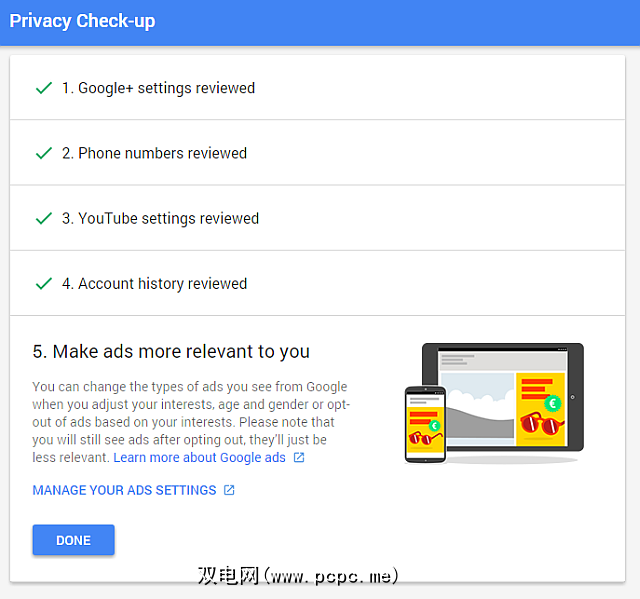Click the Make ads more relevant heading

(x=171, y=351)
